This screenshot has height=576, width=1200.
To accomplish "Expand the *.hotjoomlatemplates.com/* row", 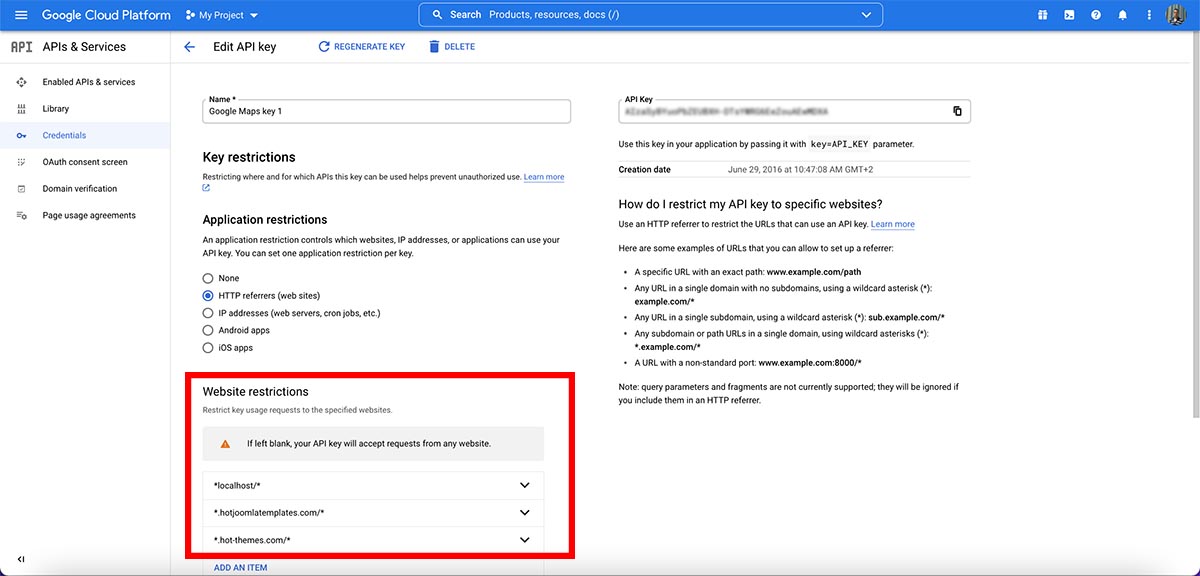I will pos(373,513).
